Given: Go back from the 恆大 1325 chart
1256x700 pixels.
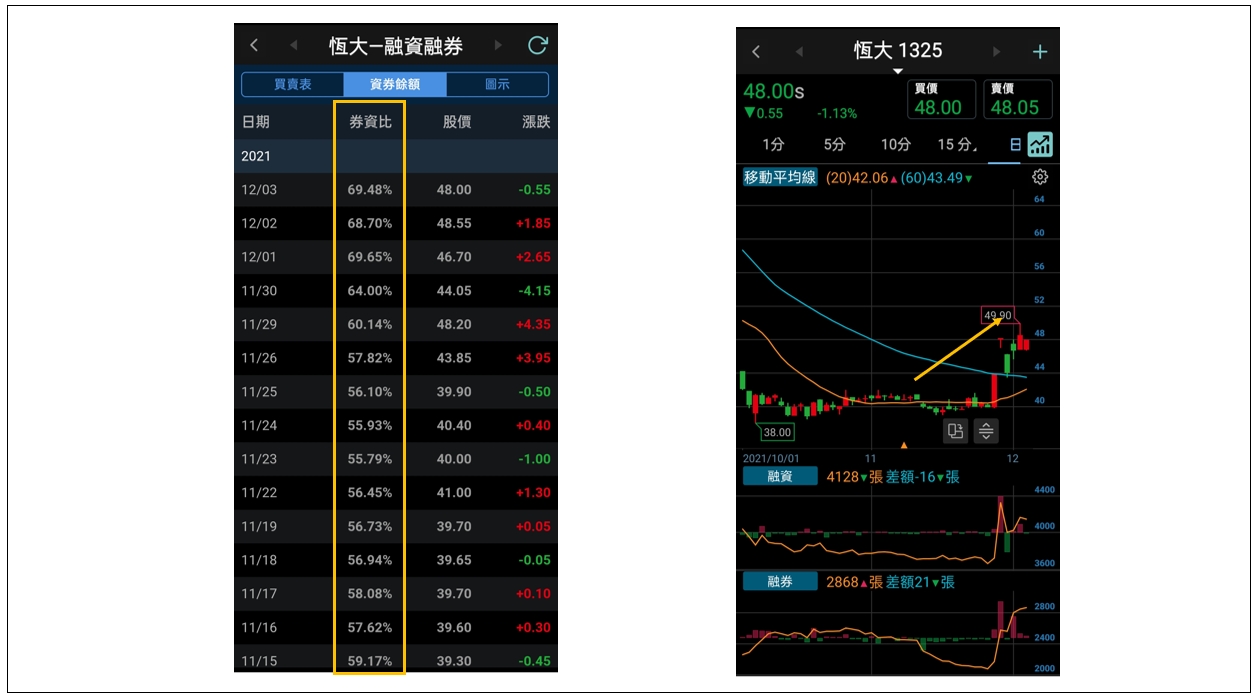Looking at the screenshot, I should click(756, 52).
